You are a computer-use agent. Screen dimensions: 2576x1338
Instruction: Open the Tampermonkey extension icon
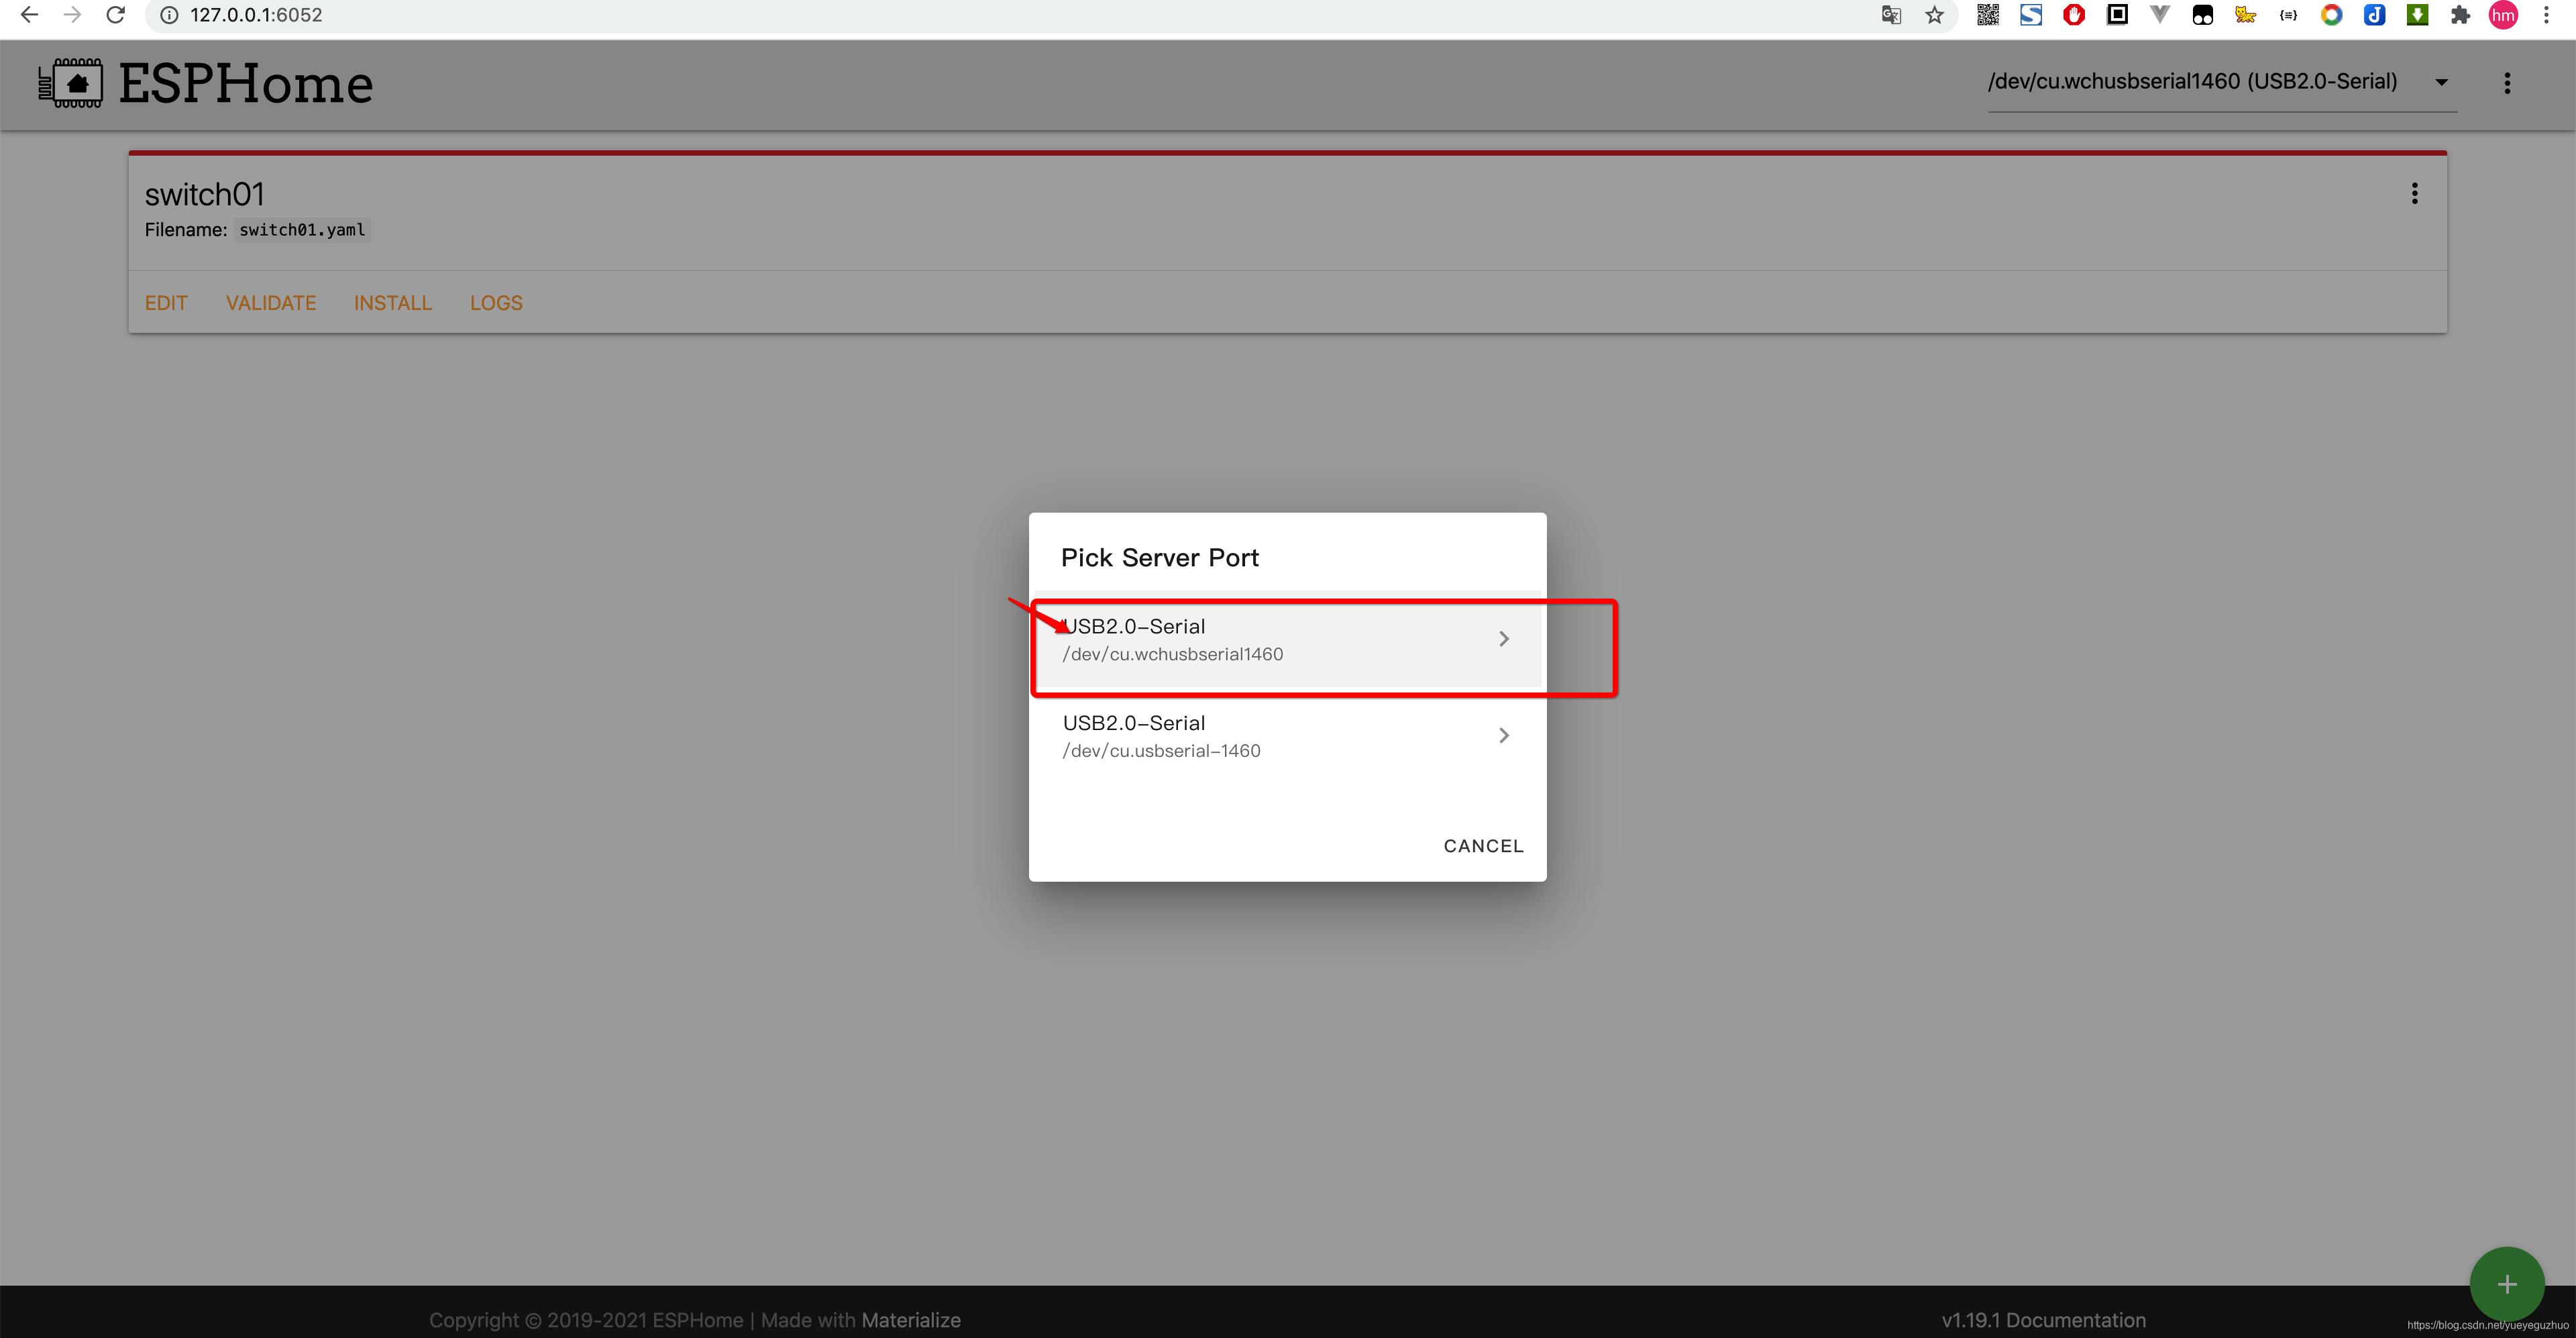tap(2202, 15)
